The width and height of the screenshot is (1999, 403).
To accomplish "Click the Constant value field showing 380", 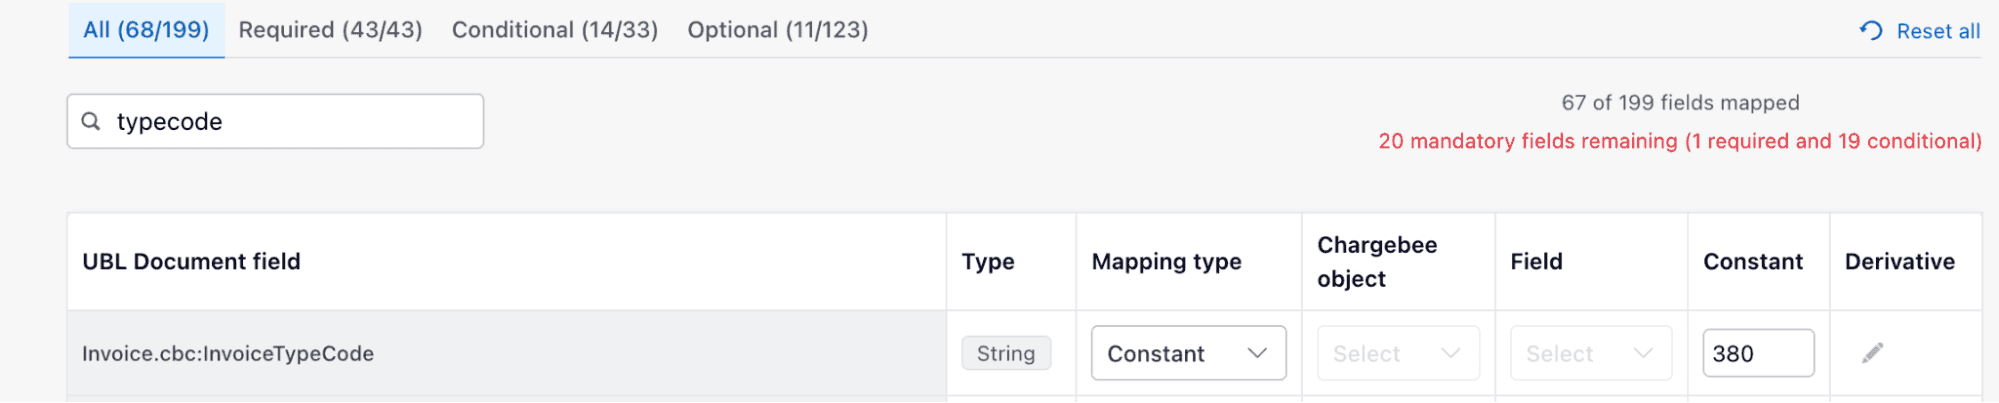I will coord(1757,353).
